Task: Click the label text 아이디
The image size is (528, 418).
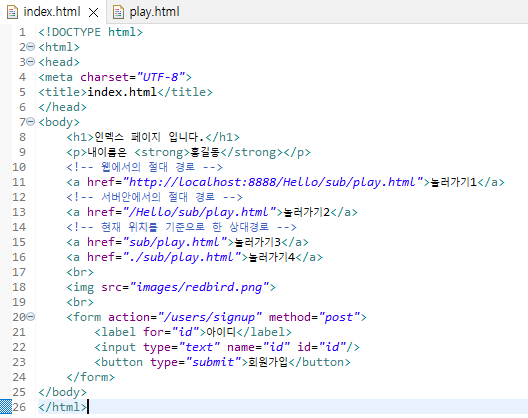Action: point(221,332)
